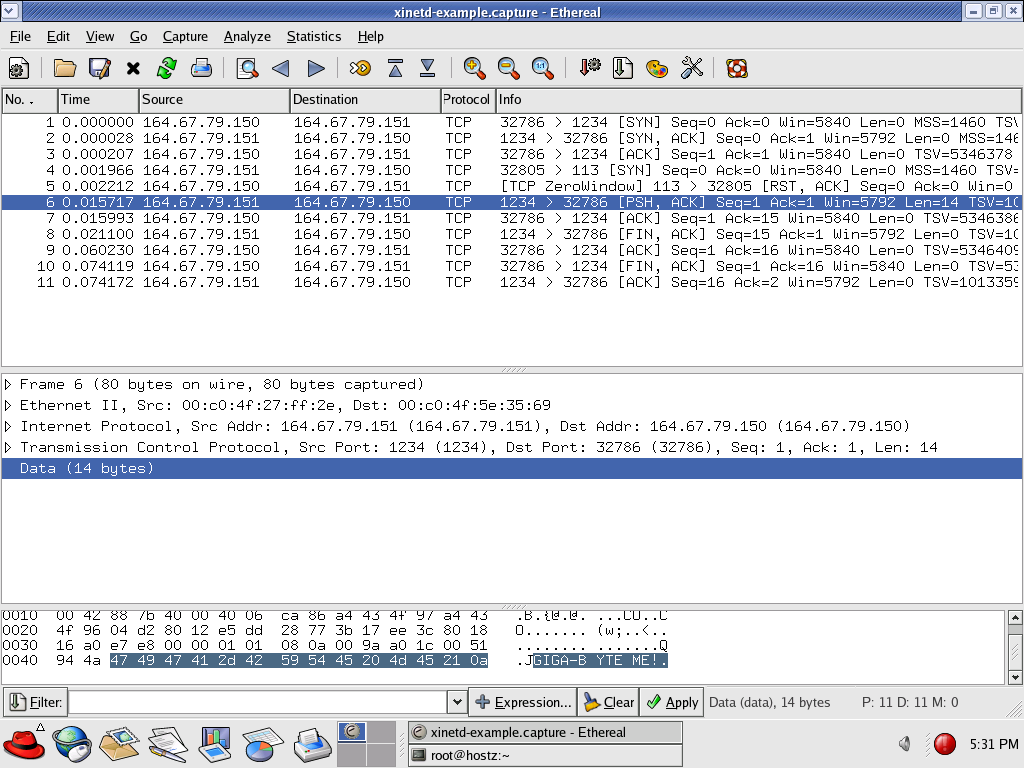Click the Find packet magnifier icon
1024x768 pixels.
pyautogui.click(x=247, y=68)
